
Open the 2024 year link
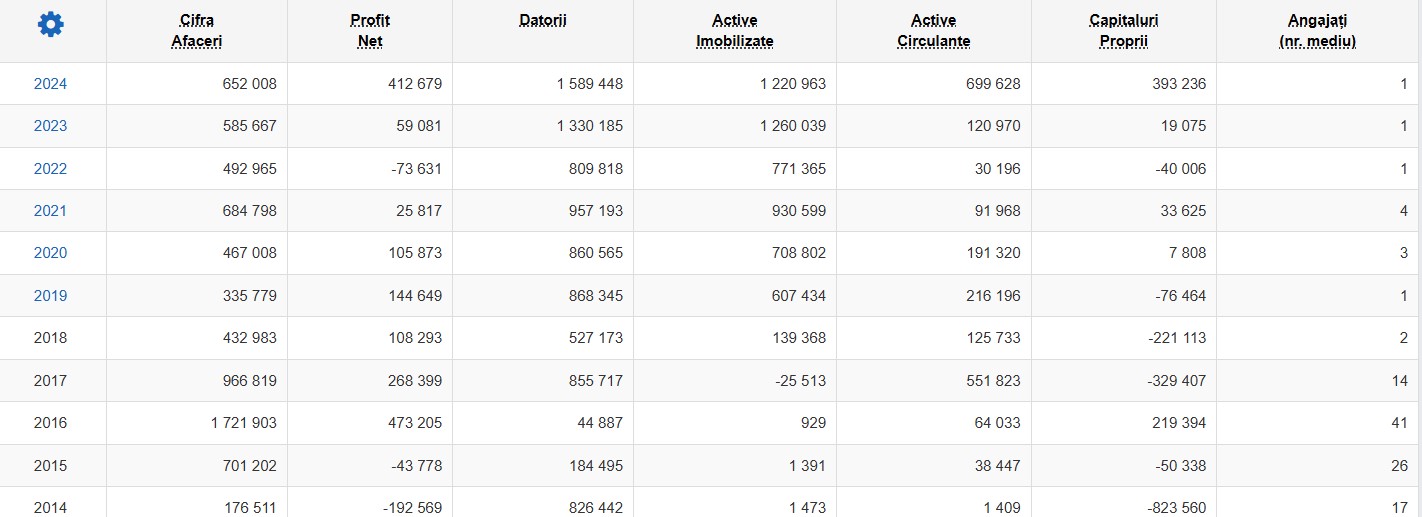[51, 84]
